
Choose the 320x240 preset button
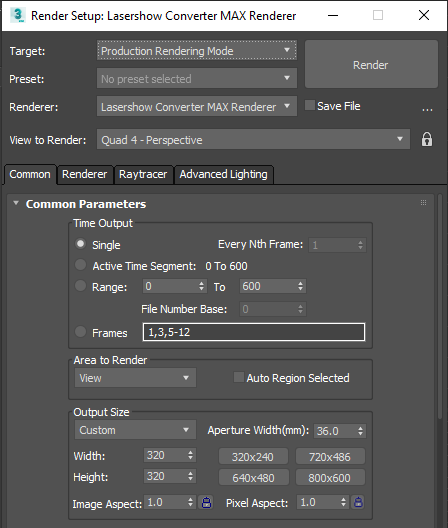[x=253, y=457]
